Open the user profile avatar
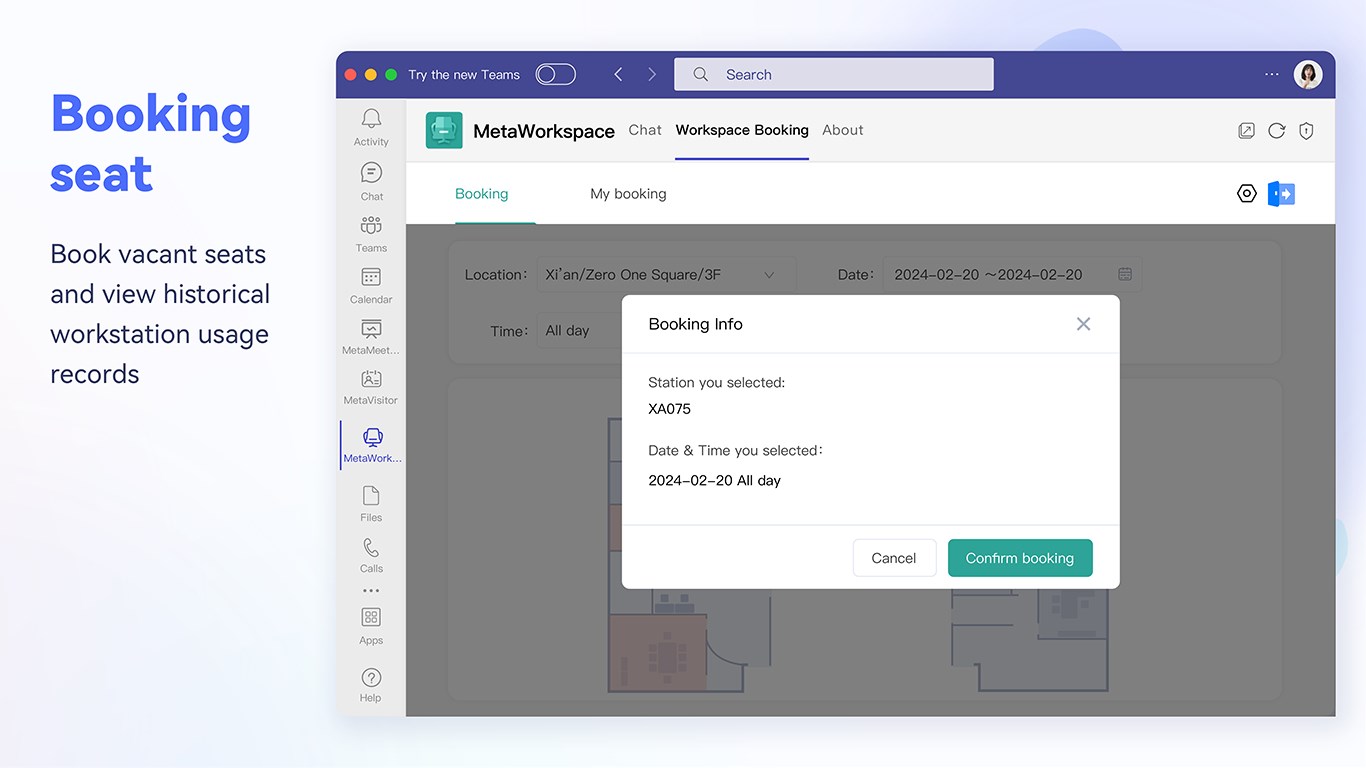The height and width of the screenshot is (768, 1366). coord(1308,74)
